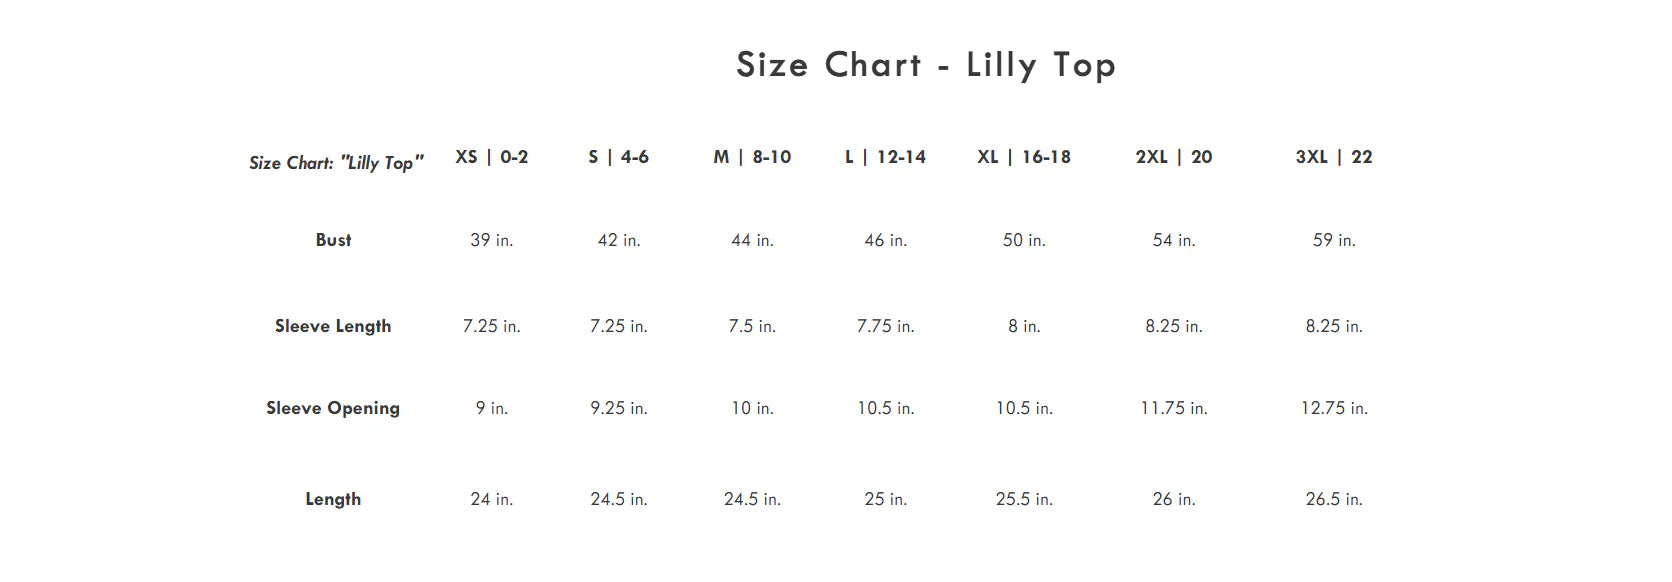Viewport: 1672px width, 582px height.
Task: Select the XL | 16-18 column header
Action: tap(1023, 157)
